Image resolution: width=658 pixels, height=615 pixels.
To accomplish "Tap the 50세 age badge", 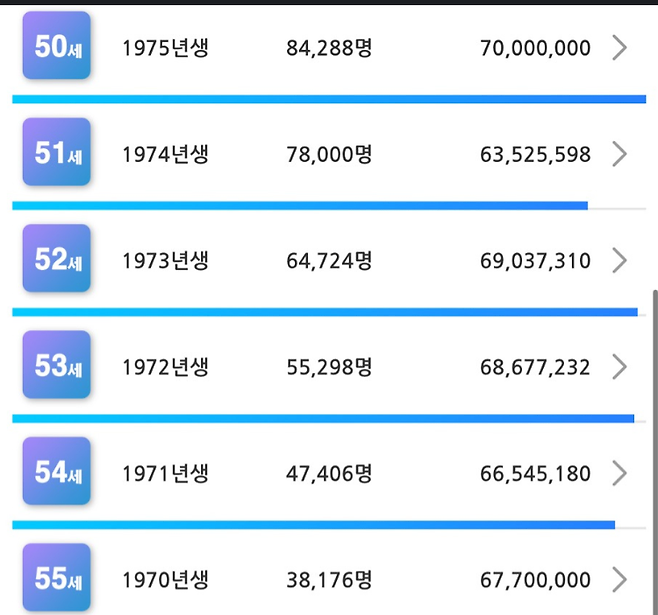I will coord(57,46).
